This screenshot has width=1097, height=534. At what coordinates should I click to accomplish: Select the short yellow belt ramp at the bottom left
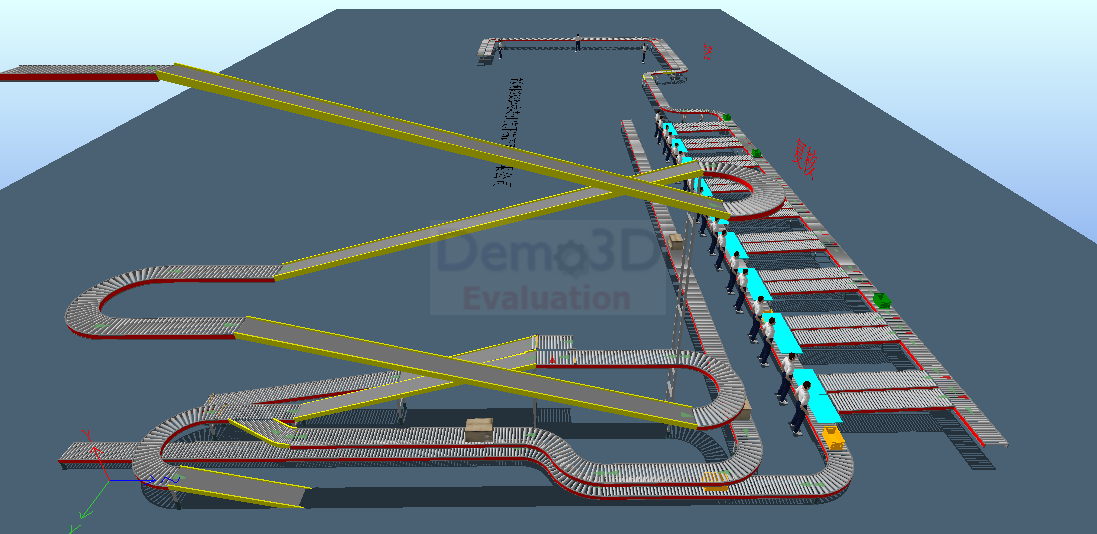[x=238, y=486]
